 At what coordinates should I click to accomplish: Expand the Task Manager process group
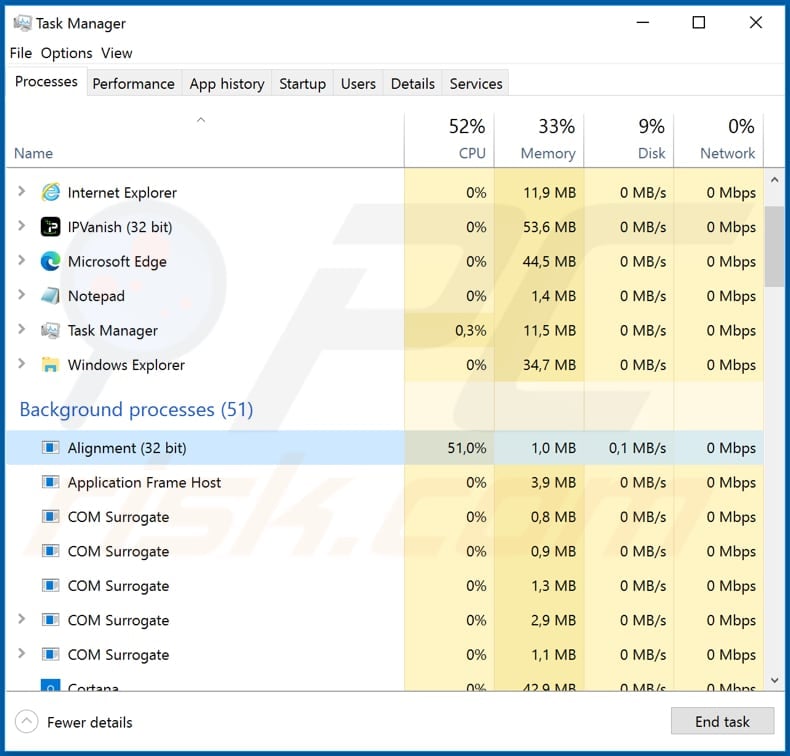(x=21, y=329)
